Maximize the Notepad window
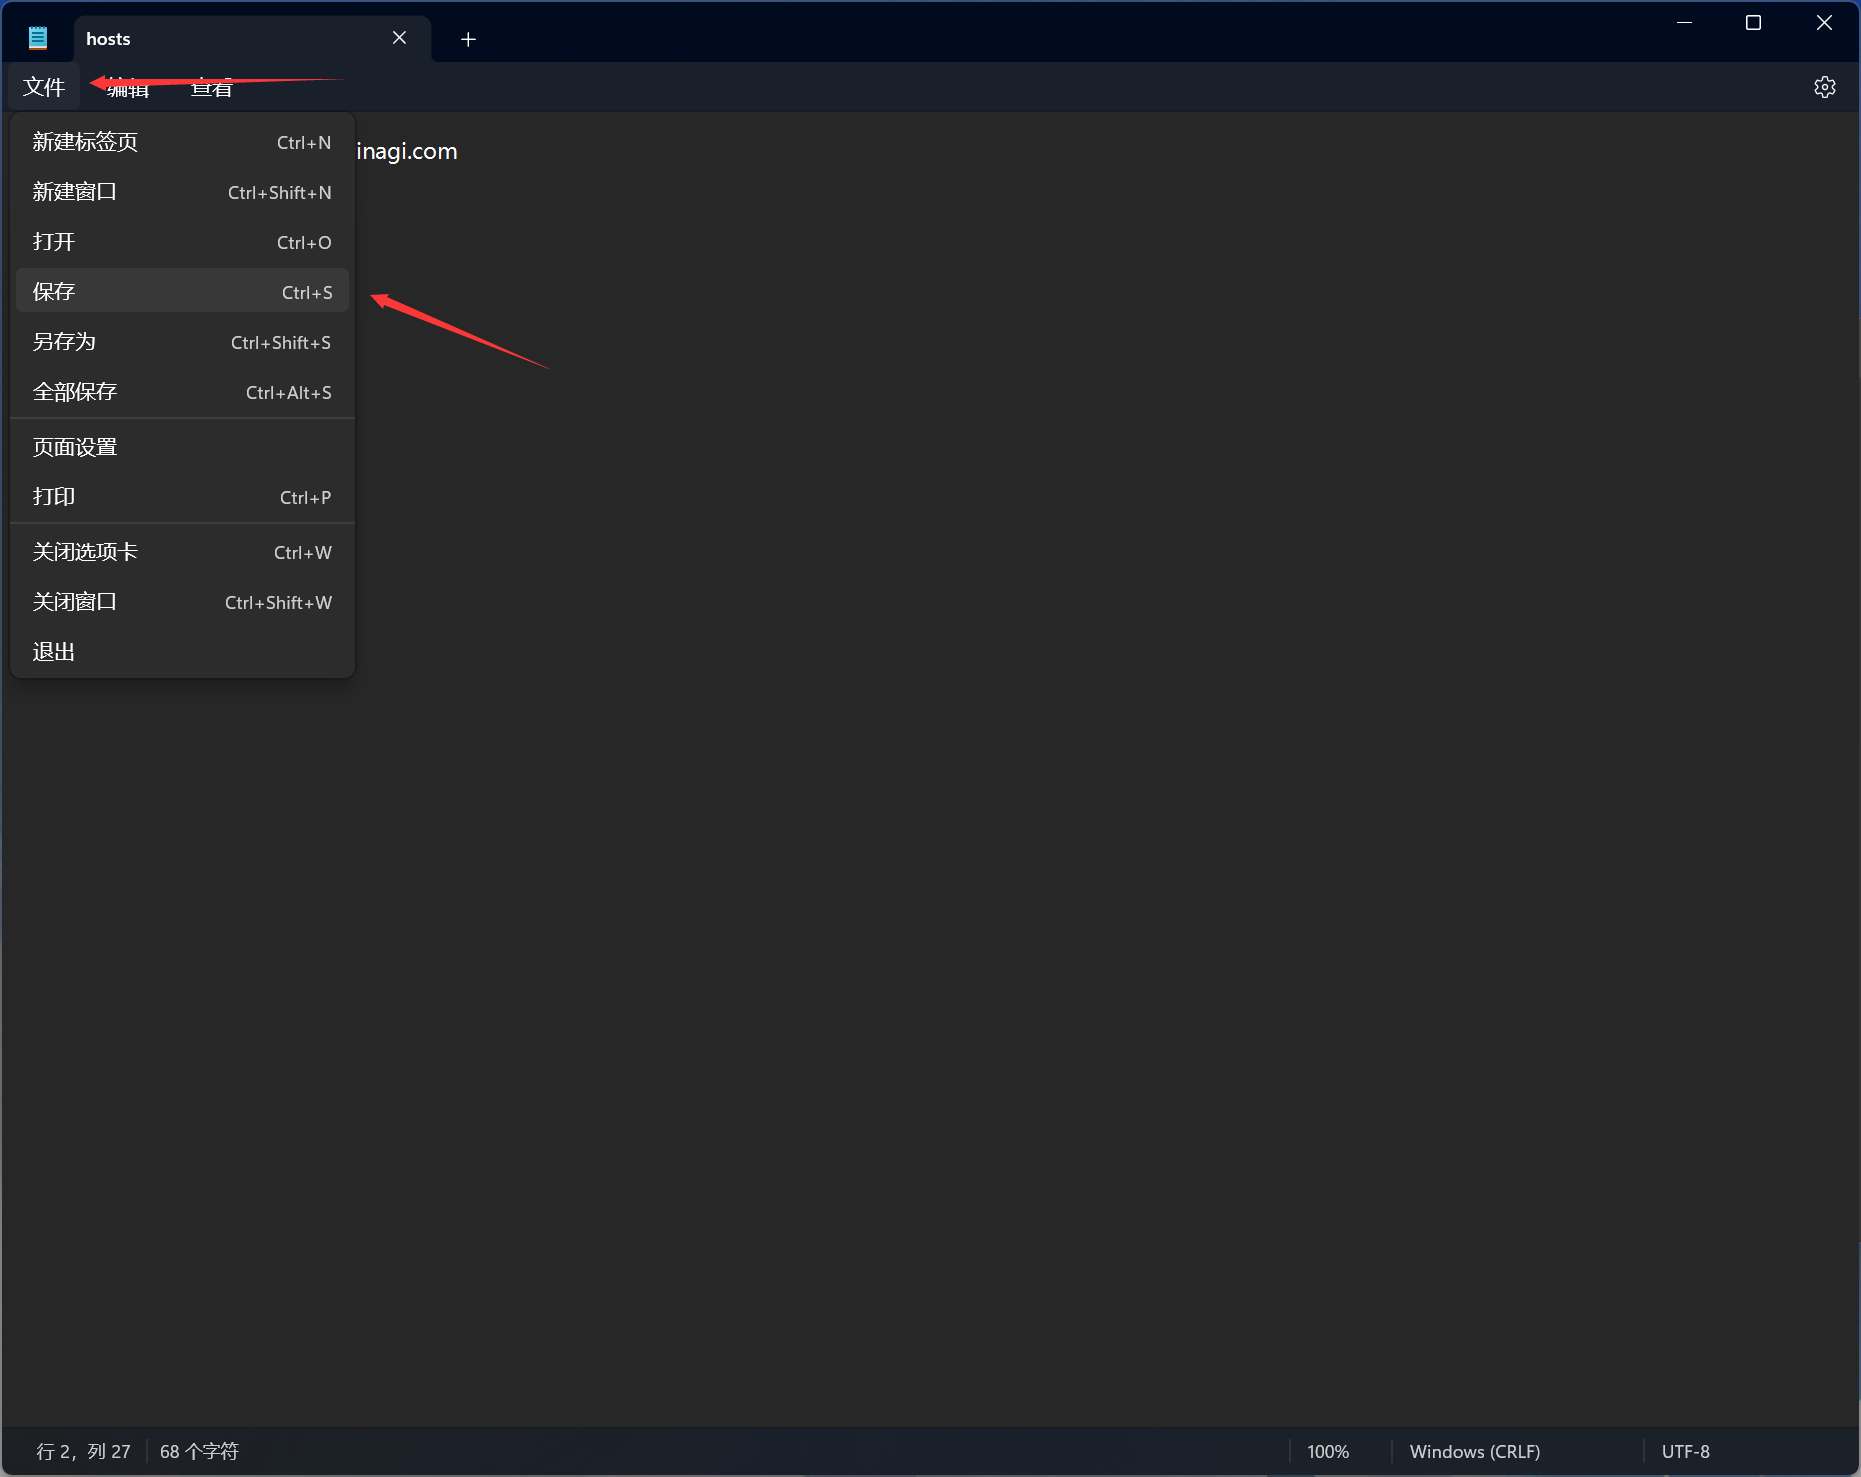Viewport: 1861px width, 1477px height. point(1753,23)
